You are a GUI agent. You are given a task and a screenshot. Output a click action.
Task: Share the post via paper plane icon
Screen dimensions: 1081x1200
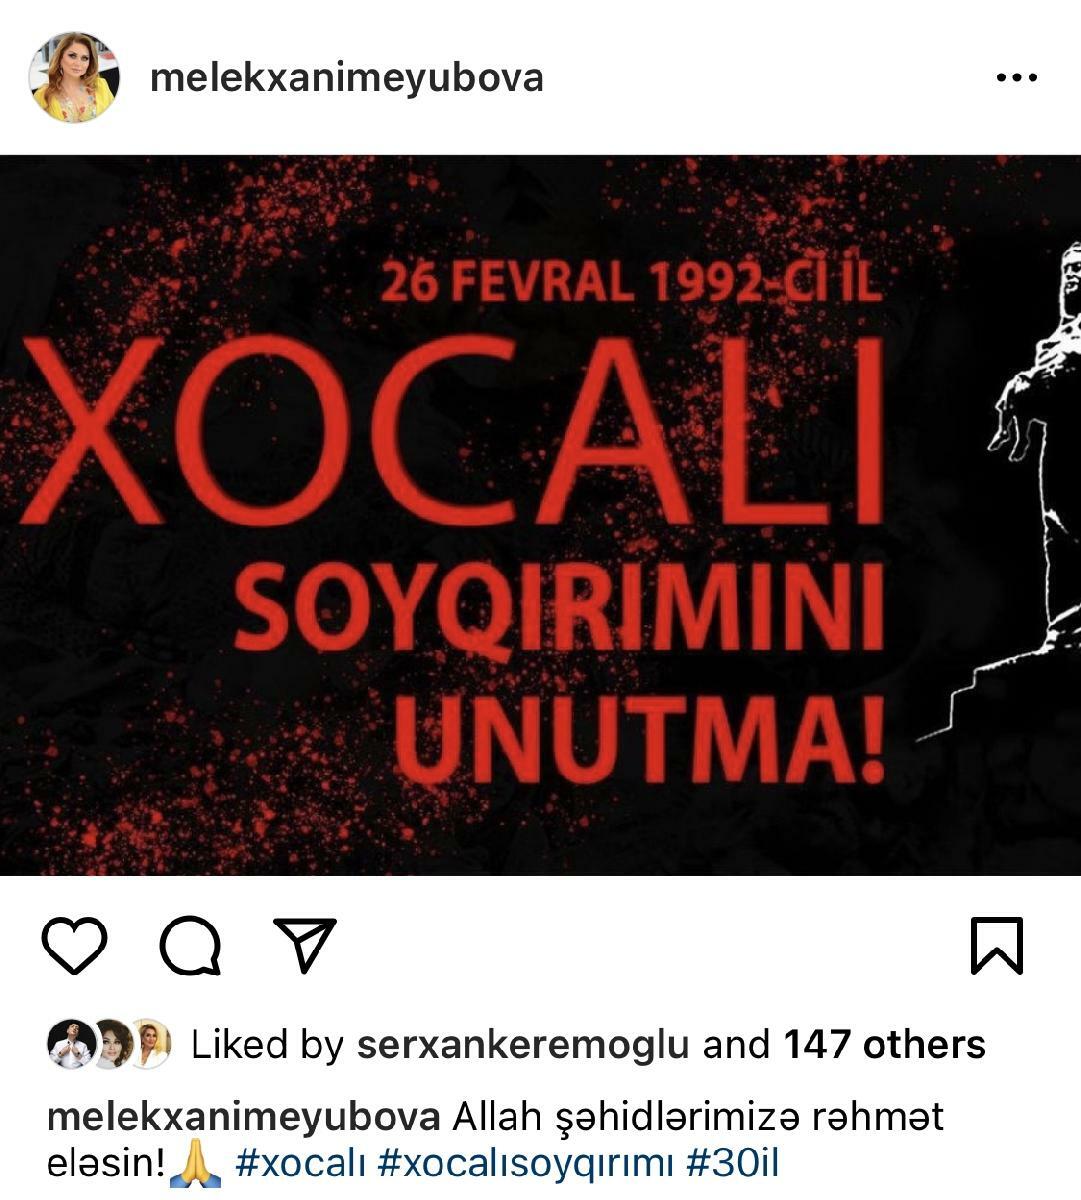tap(304, 945)
